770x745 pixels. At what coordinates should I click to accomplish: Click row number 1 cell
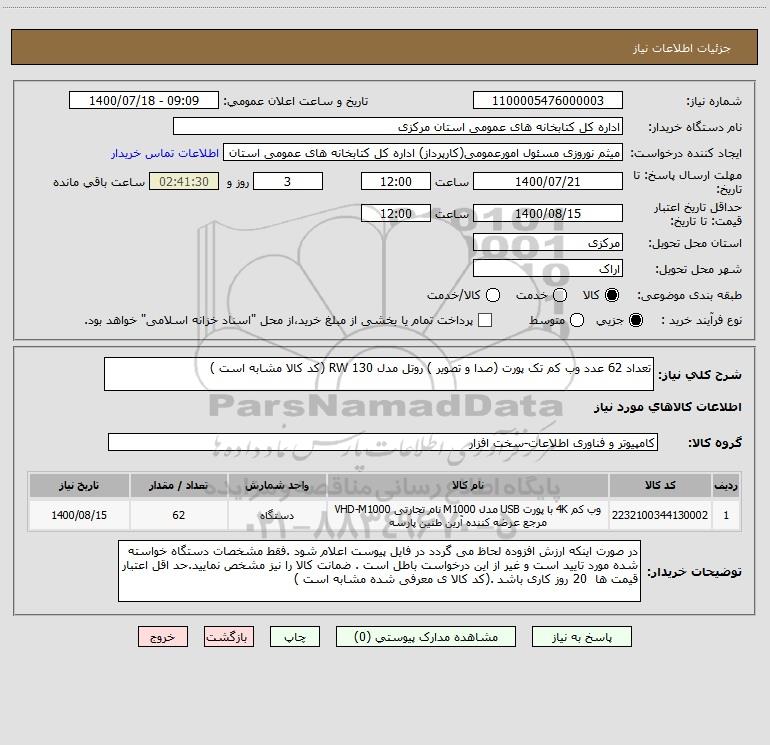click(x=726, y=515)
